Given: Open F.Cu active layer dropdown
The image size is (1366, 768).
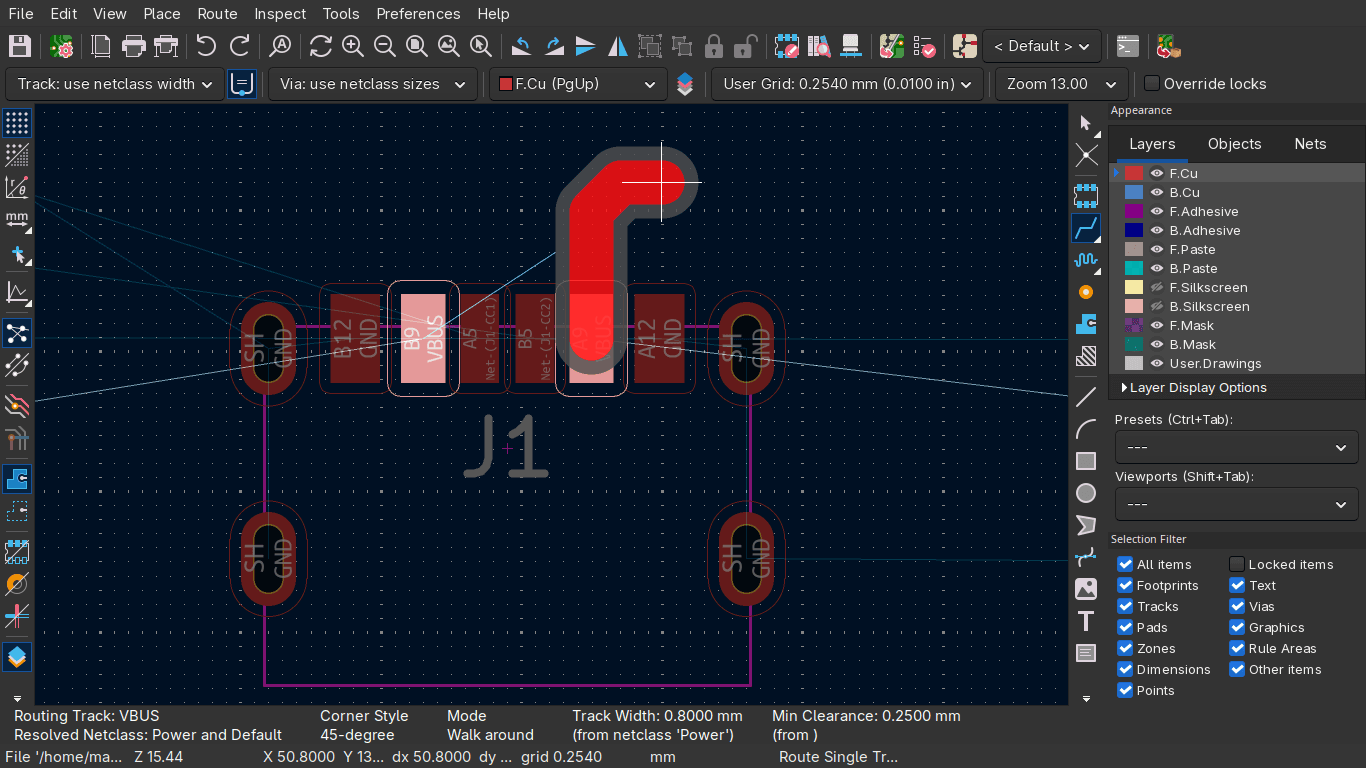Looking at the screenshot, I should click(578, 84).
